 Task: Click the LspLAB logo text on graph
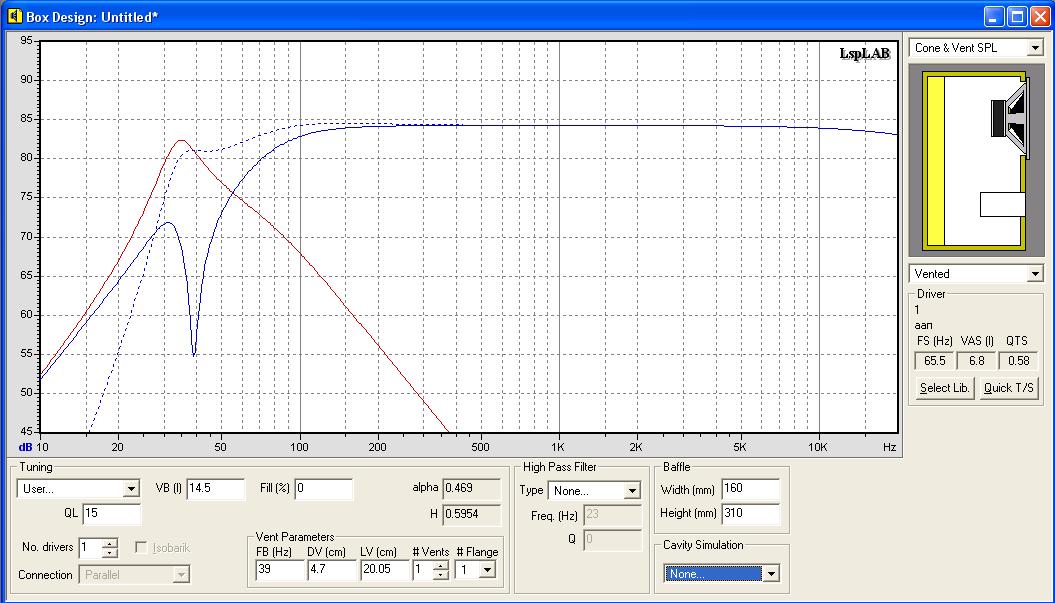(865, 54)
